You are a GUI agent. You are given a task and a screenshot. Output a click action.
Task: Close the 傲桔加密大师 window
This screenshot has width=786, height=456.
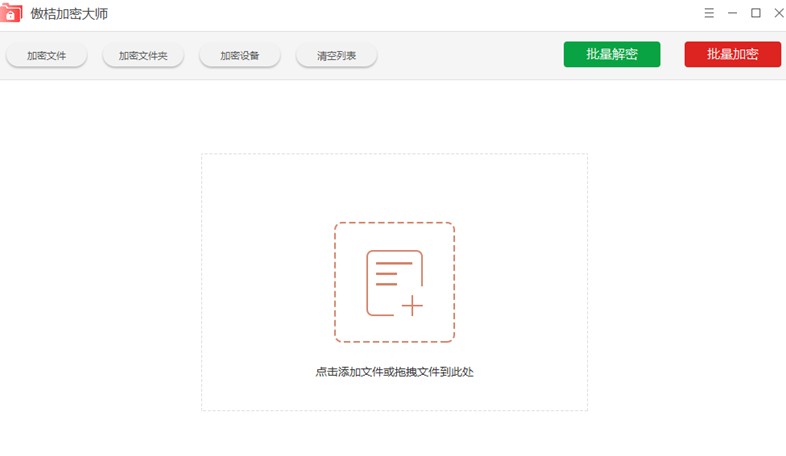(779, 13)
